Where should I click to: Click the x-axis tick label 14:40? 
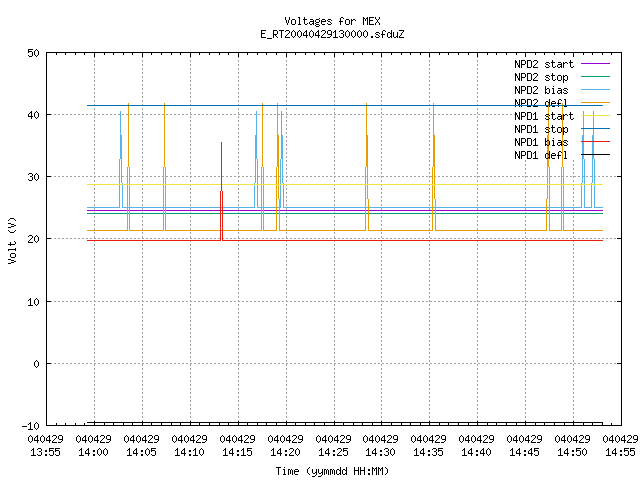point(476,453)
